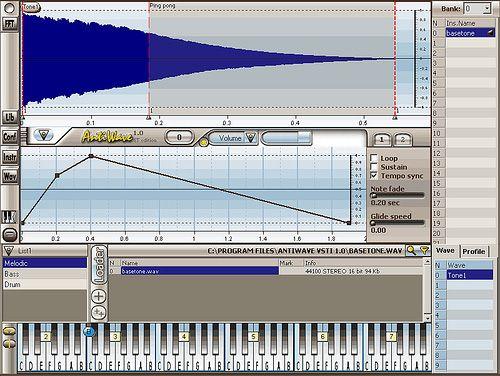The width and height of the screenshot is (500, 376).
Task: Click the file path C:\PROGRAM FILES\ANTIWAVE text
Action: tap(305, 251)
